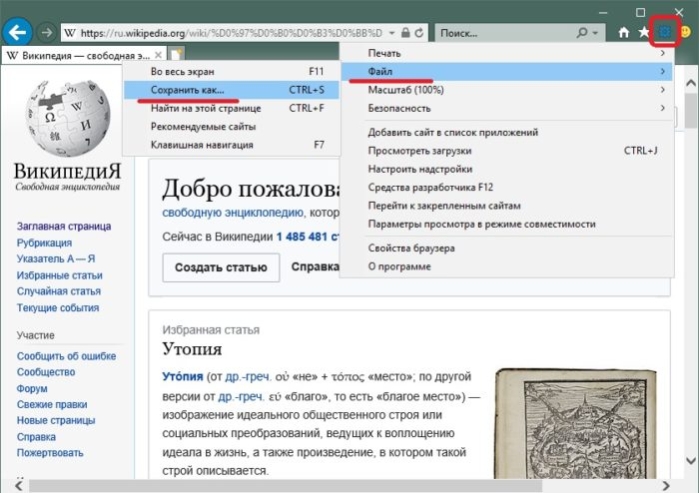
Task: Click the search magnifier icon
Action: (x=582, y=33)
